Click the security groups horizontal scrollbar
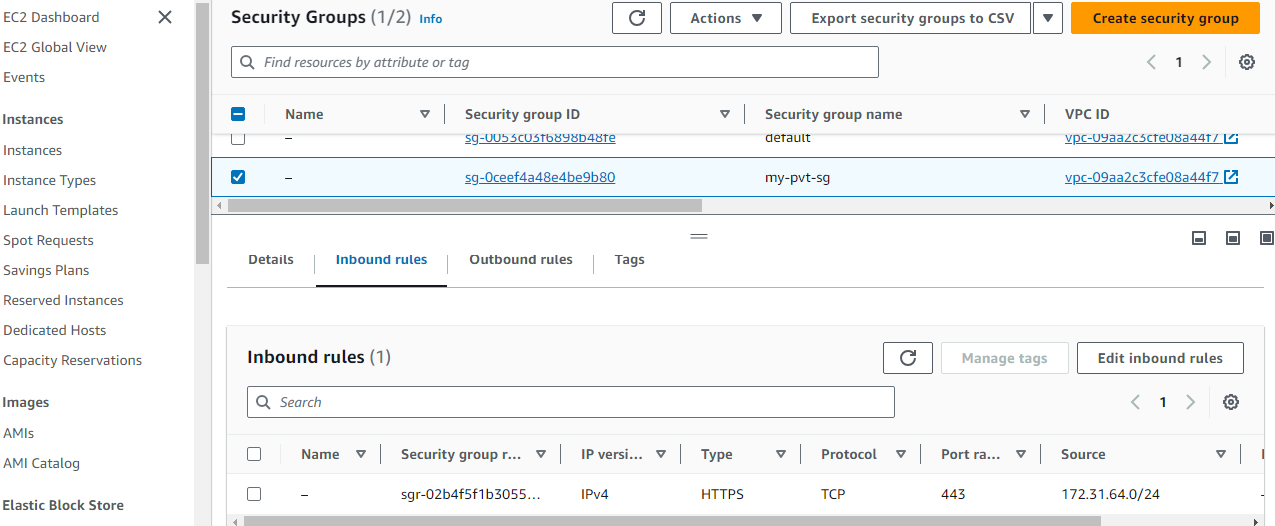This screenshot has height=526, width=1275. pyautogui.click(x=464, y=205)
